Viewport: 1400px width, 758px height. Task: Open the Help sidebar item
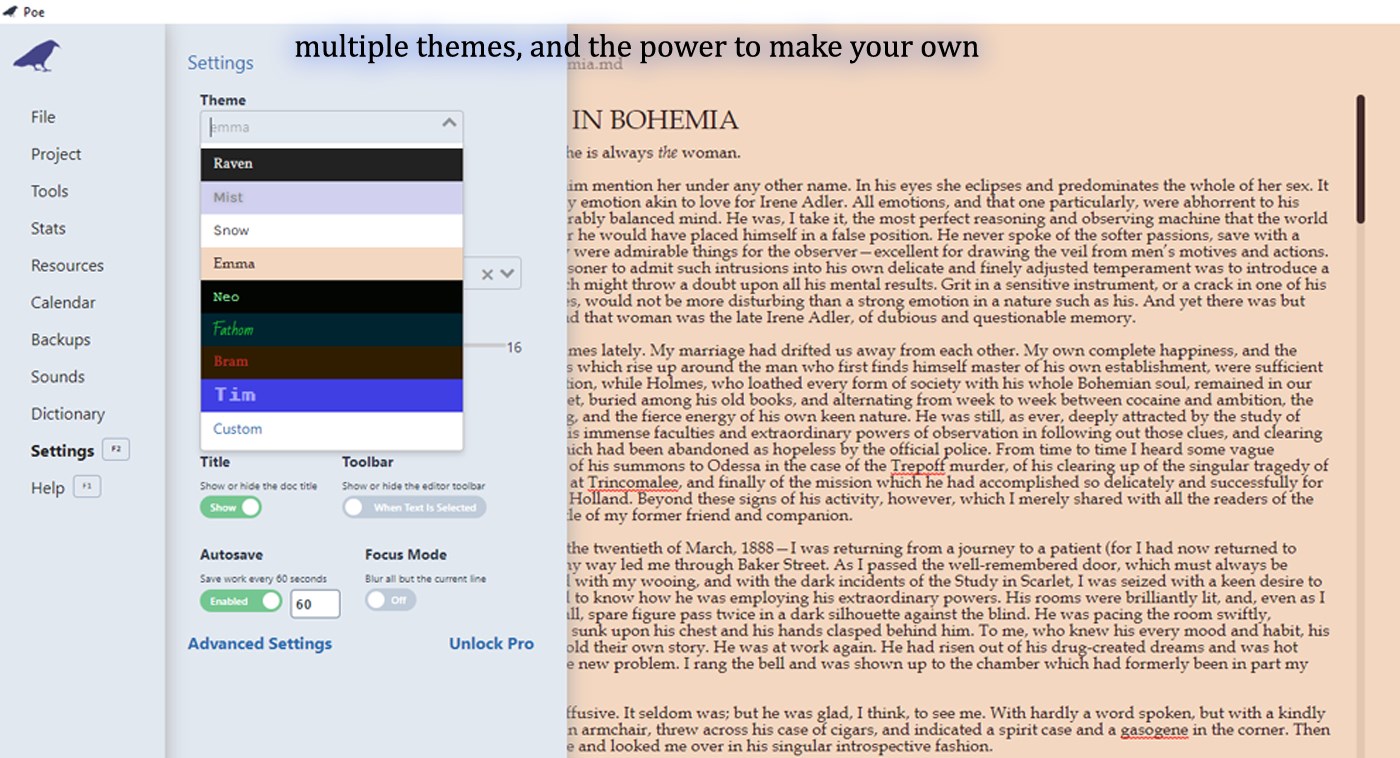(x=47, y=488)
